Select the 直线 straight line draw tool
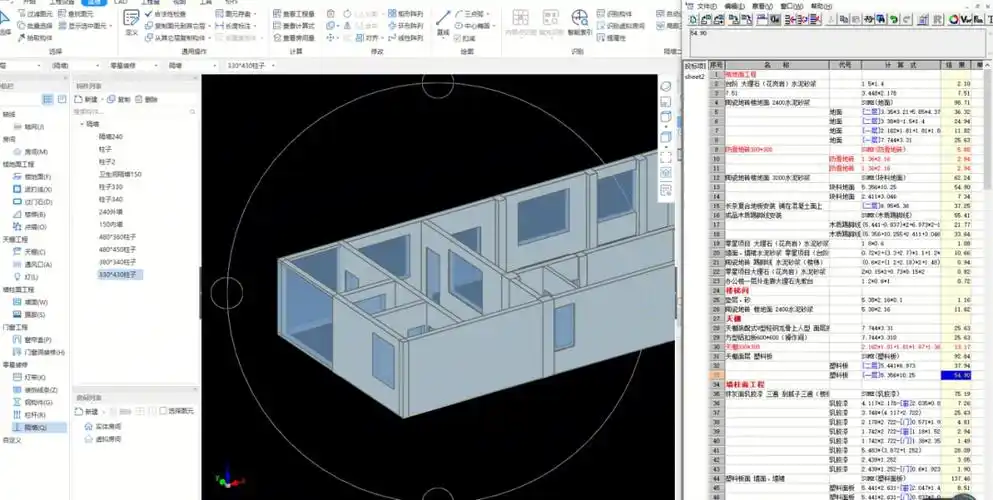The height and width of the screenshot is (500, 993). click(443, 22)
